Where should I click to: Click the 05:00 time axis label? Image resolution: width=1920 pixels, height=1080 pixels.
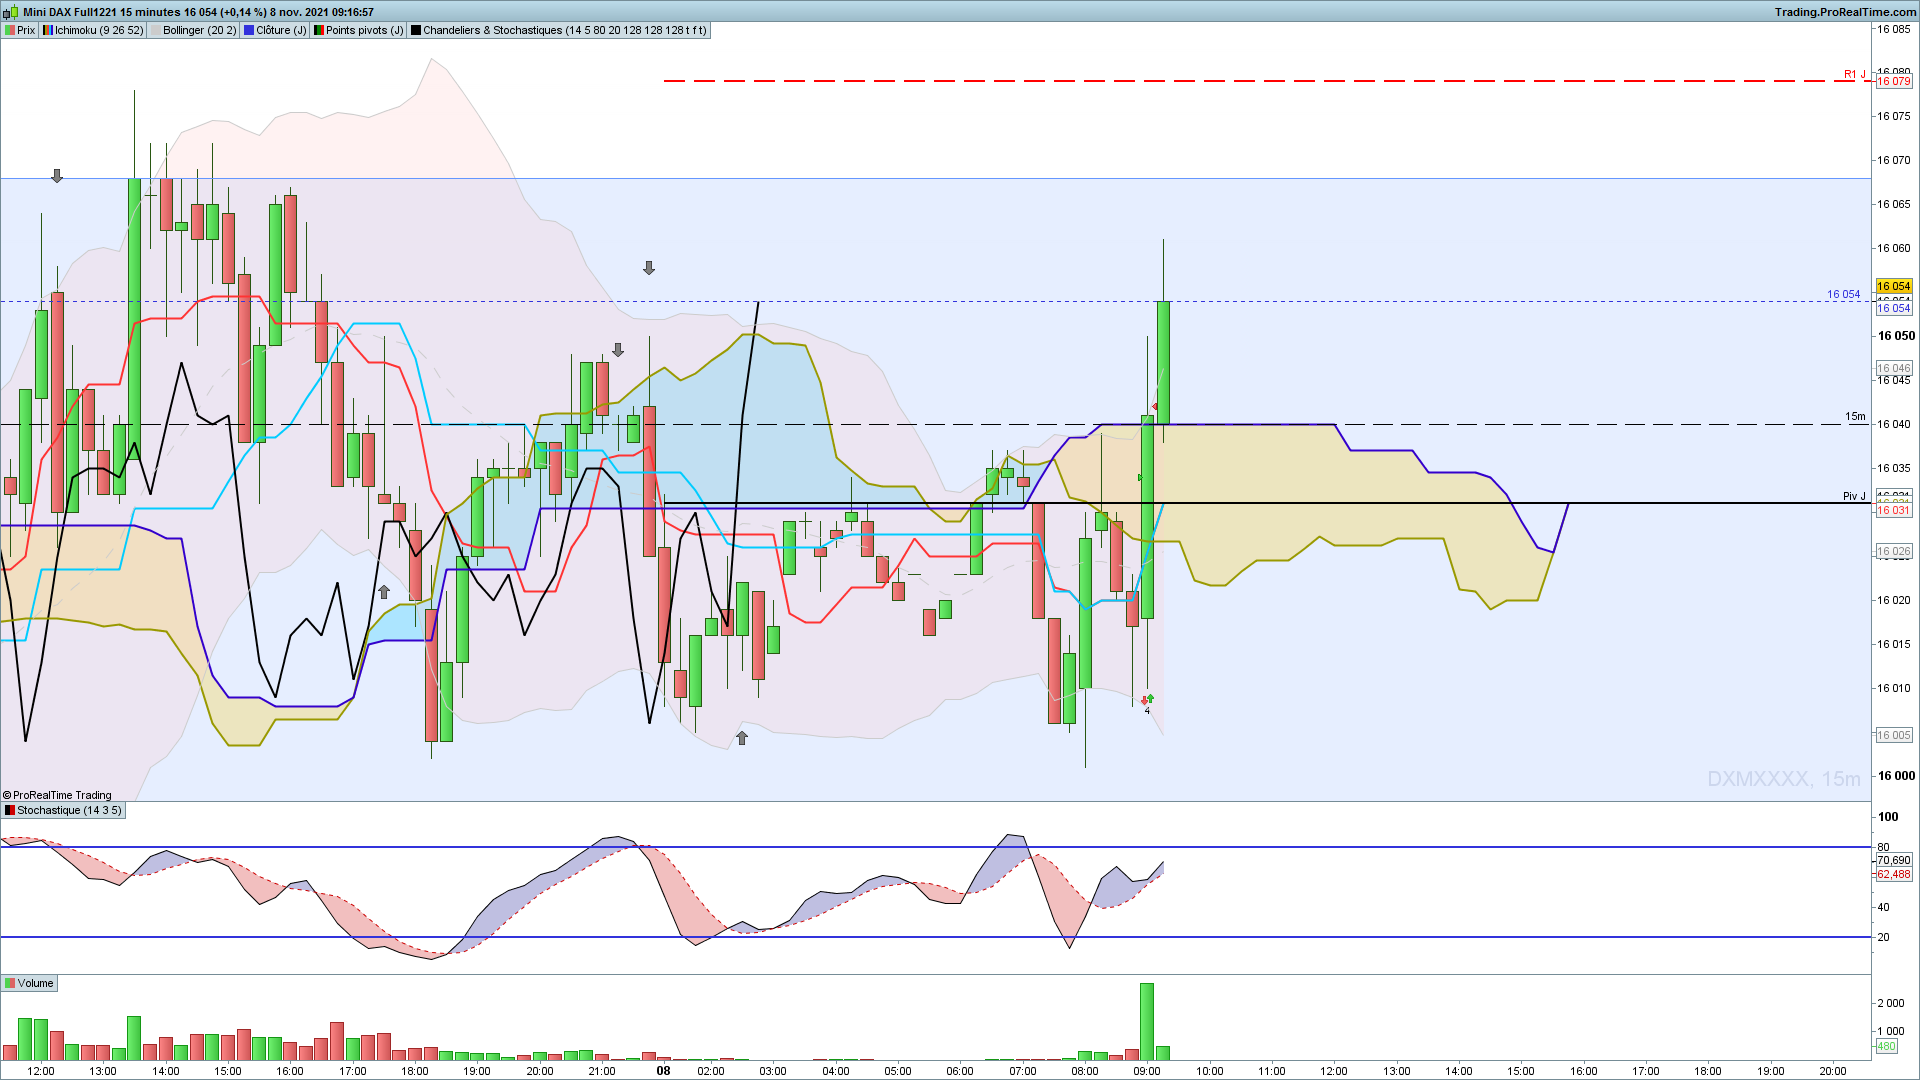pyautogui.click(x=898, y=1071)
